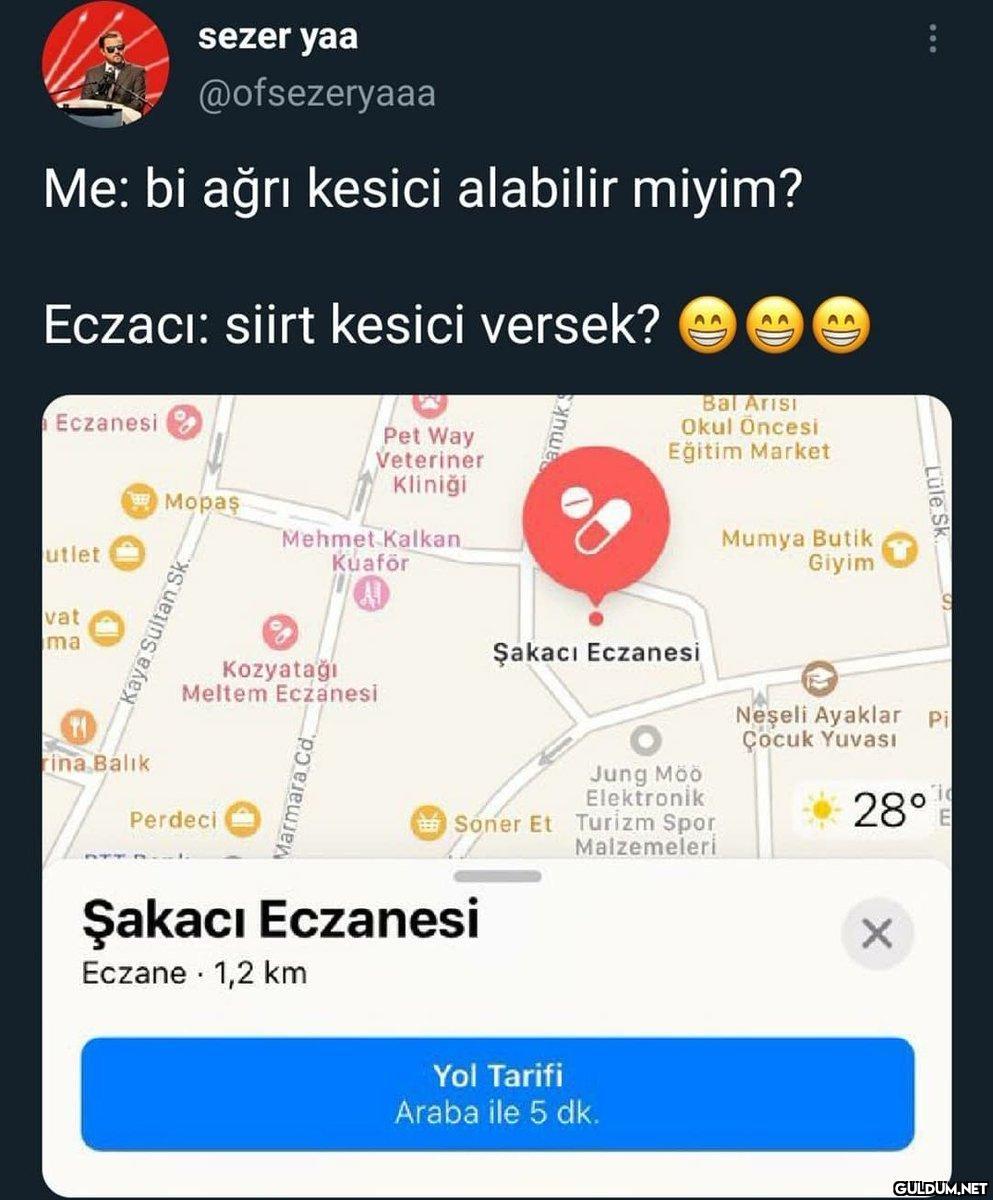The width and height of the screenshot is (993, 1200).
Task: Tap the restaurant fork-knife icon near Balık
Action: click(x=78, y=724)
